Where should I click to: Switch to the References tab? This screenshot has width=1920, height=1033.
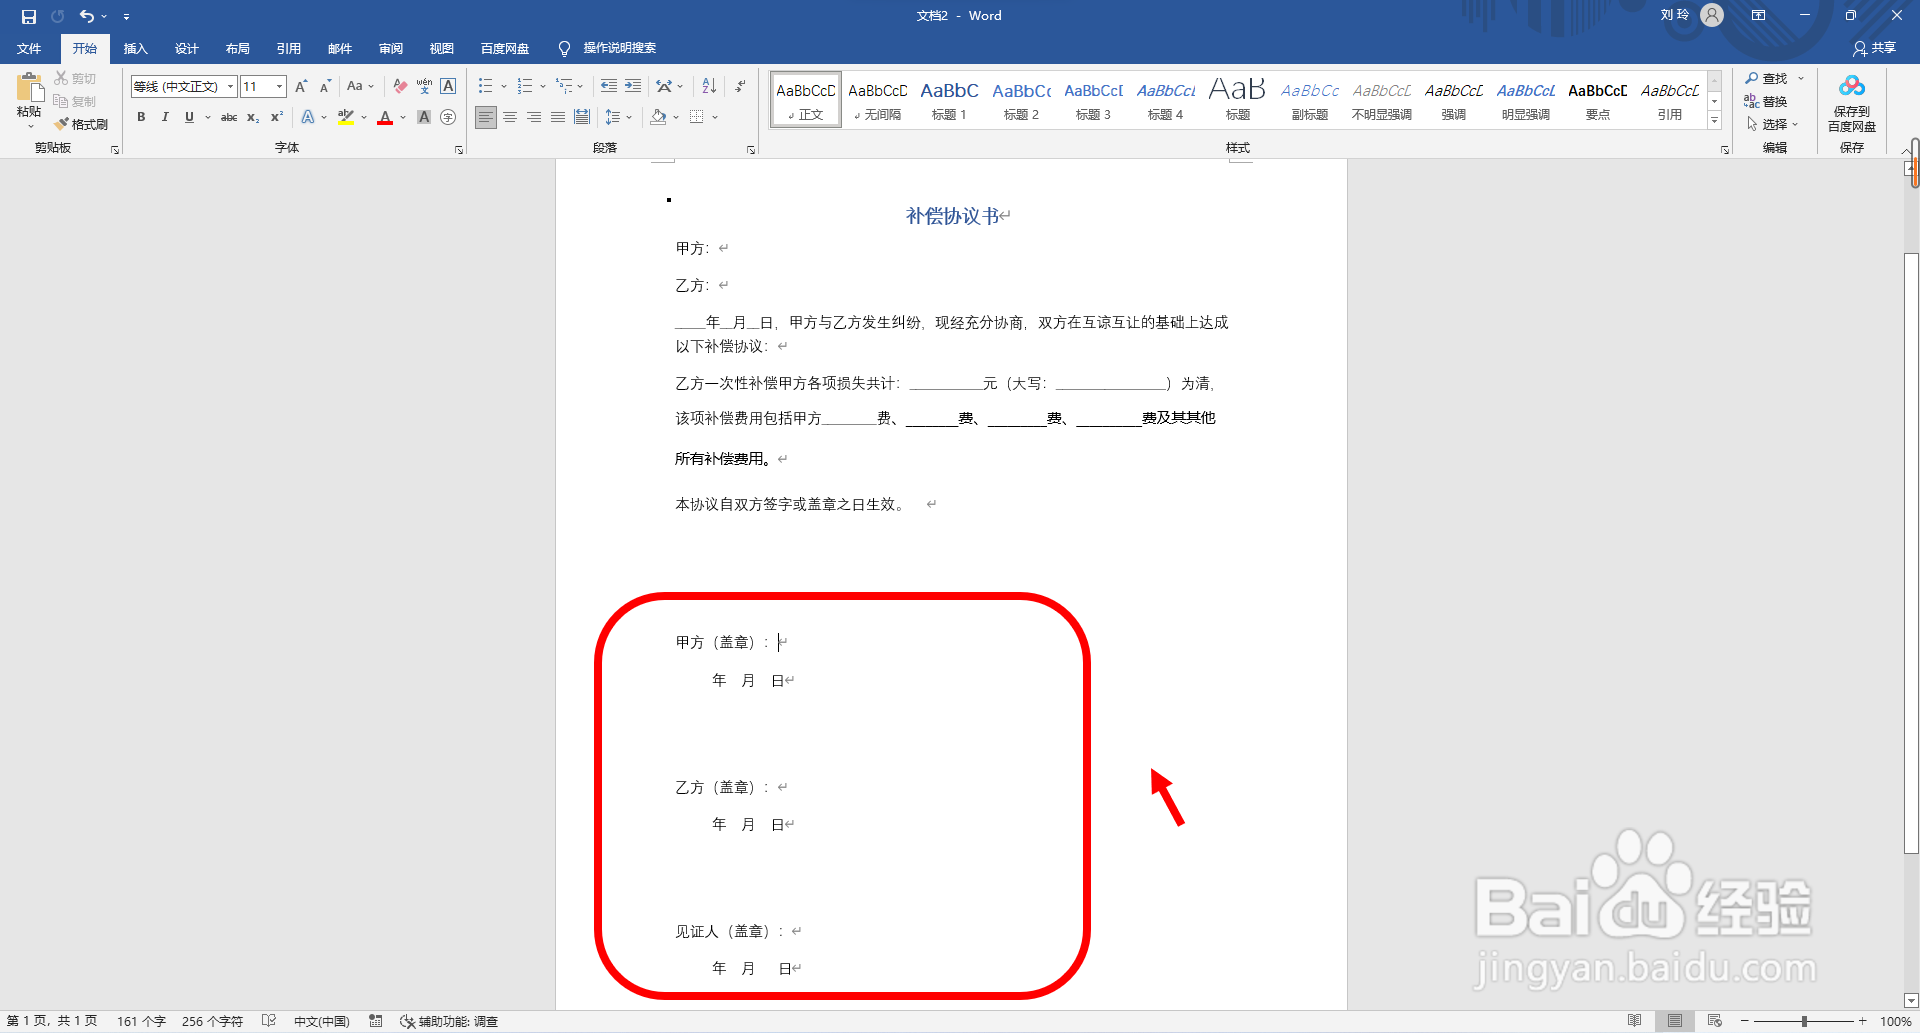coord(288,48)
